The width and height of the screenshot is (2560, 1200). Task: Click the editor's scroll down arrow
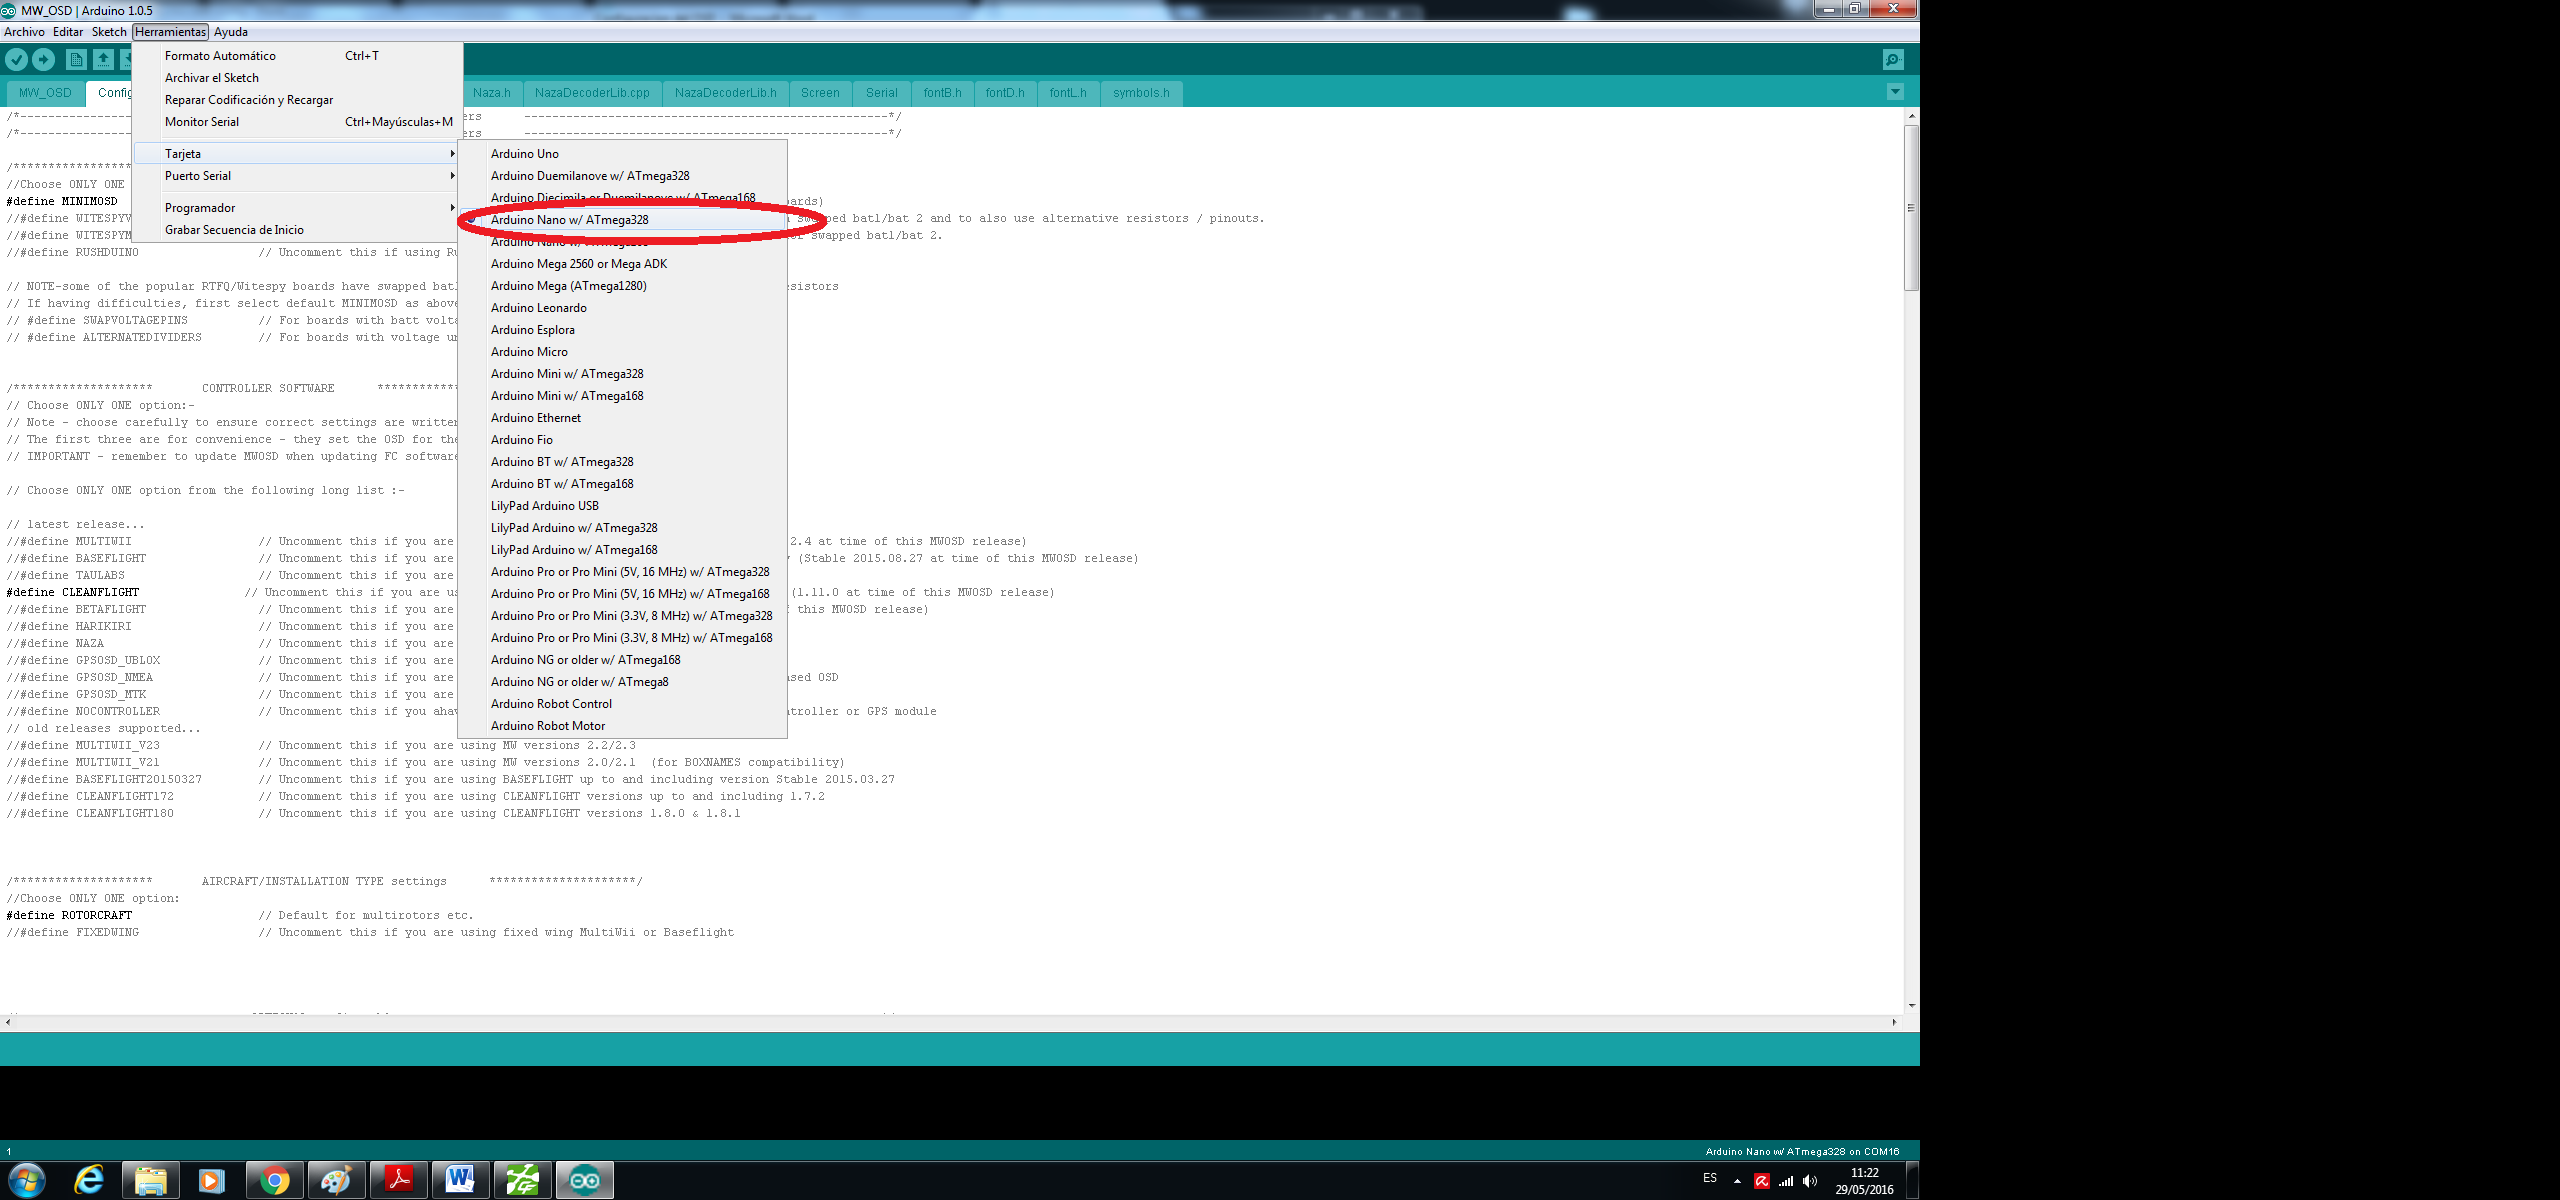(x=1911, y=1006)
